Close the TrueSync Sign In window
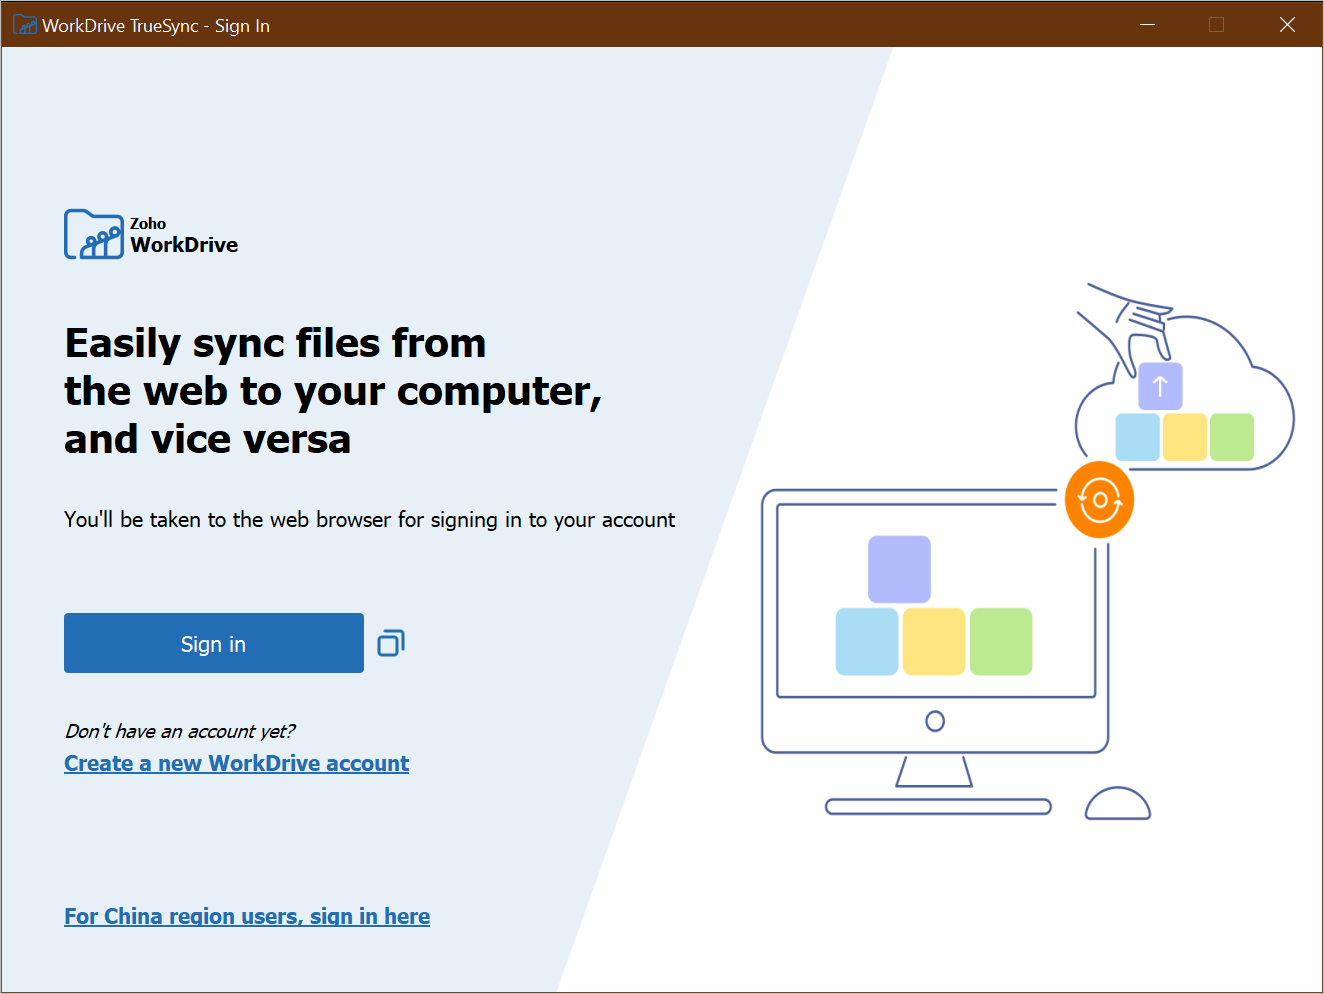This screenshot has height=994, width=1324. tap(1287, 25)
